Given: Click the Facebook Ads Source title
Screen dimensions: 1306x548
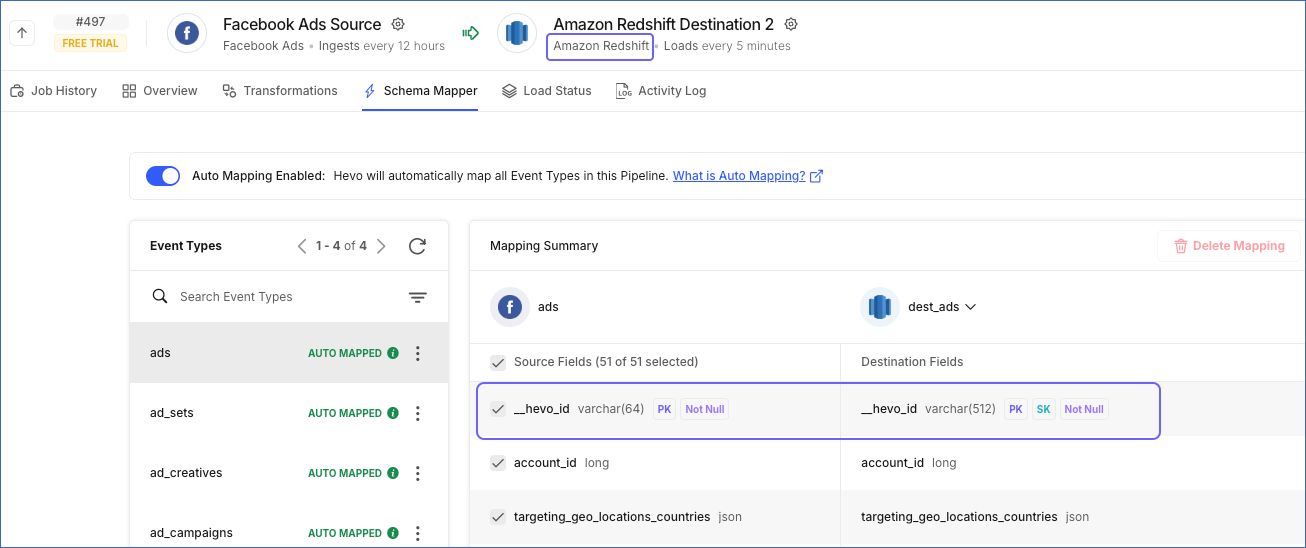Looking at the screenshot, I should pyautogui.click(x=302, y=24).
